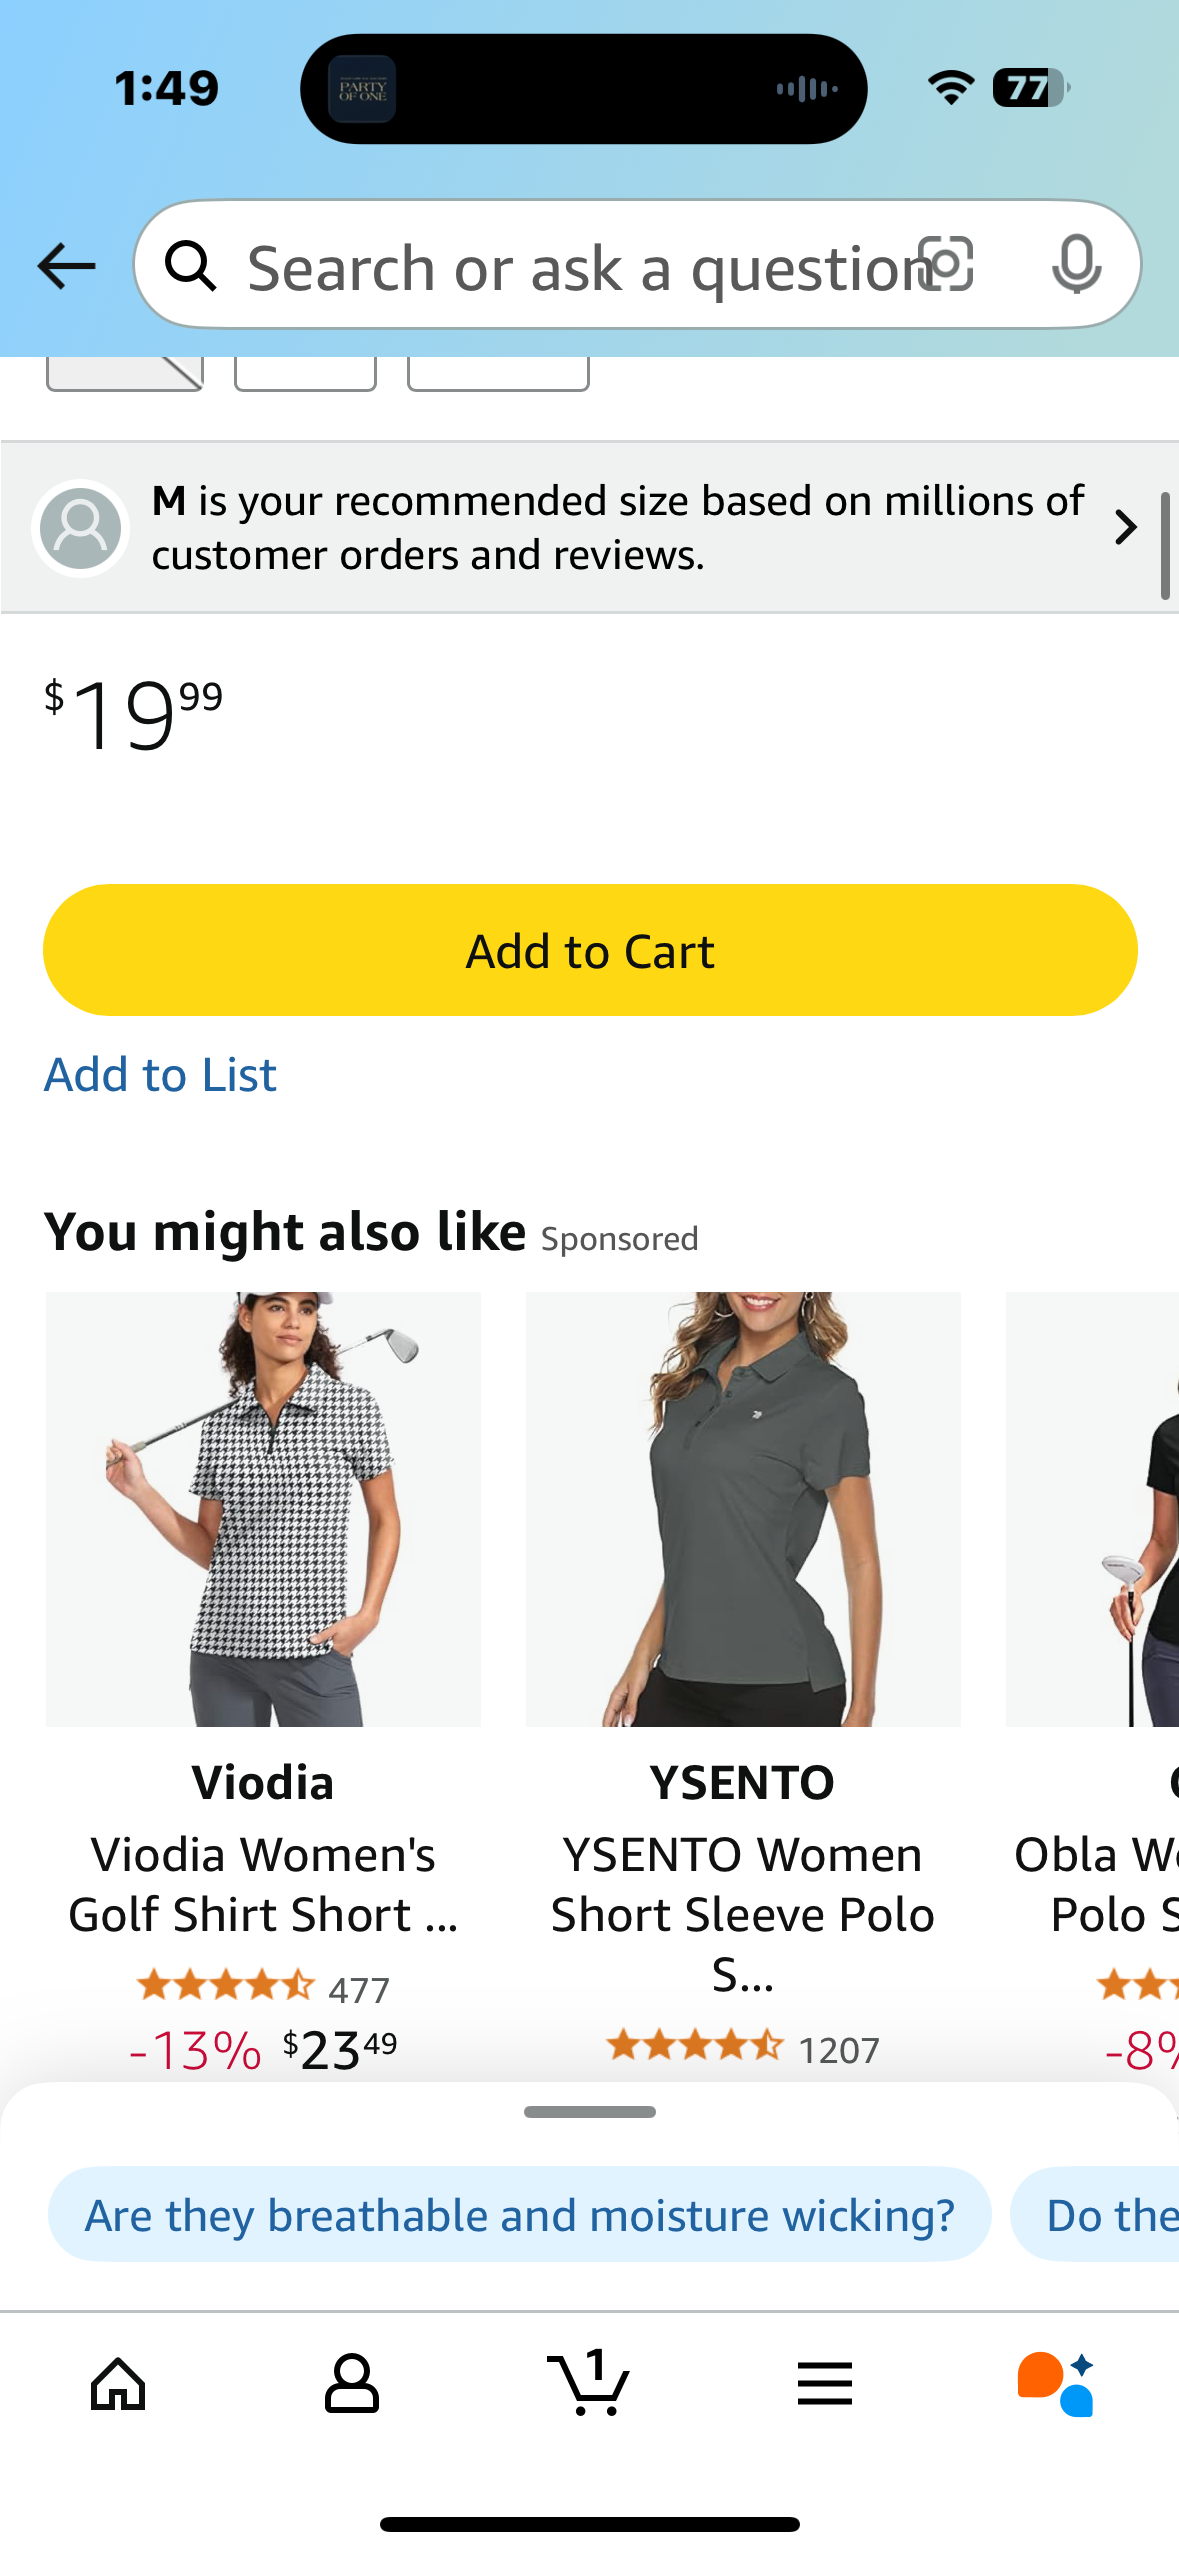This screenshot has width=1179, height=2556.
Task: Open the shopping cart icon
Action: (x=589, y=2383)
